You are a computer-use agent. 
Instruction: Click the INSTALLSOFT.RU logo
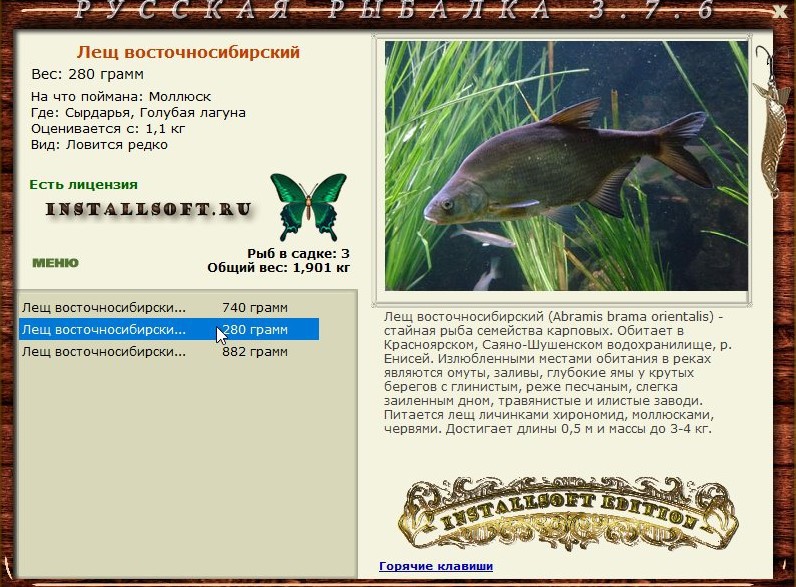click(149, 209)
